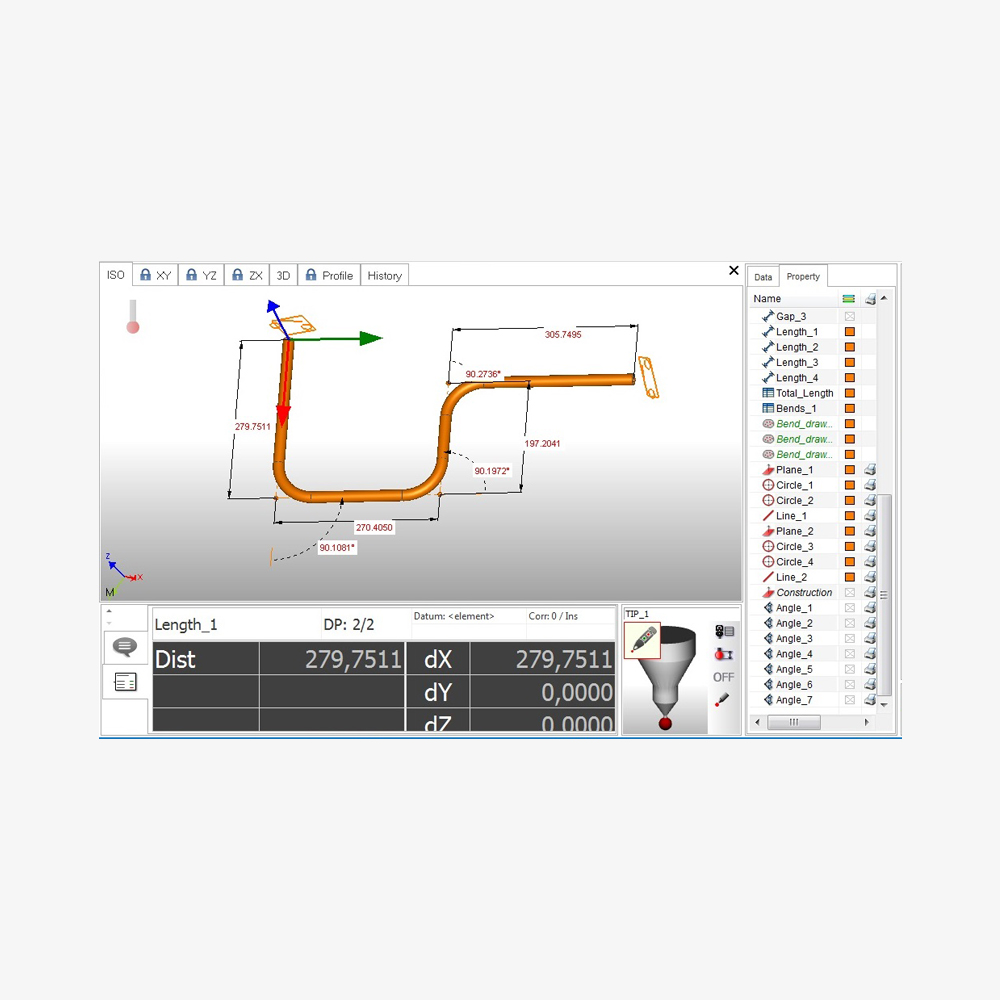Open the Data tab
The height and width of the screenshot is (1000, 1000).
(x=763, y=277)
